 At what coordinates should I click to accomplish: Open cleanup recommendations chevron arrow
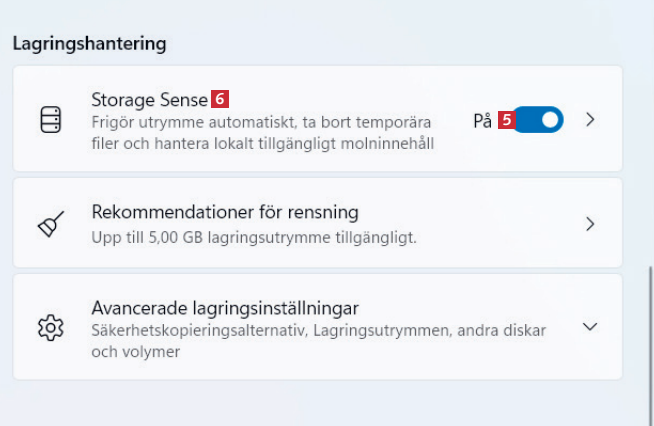590,224
